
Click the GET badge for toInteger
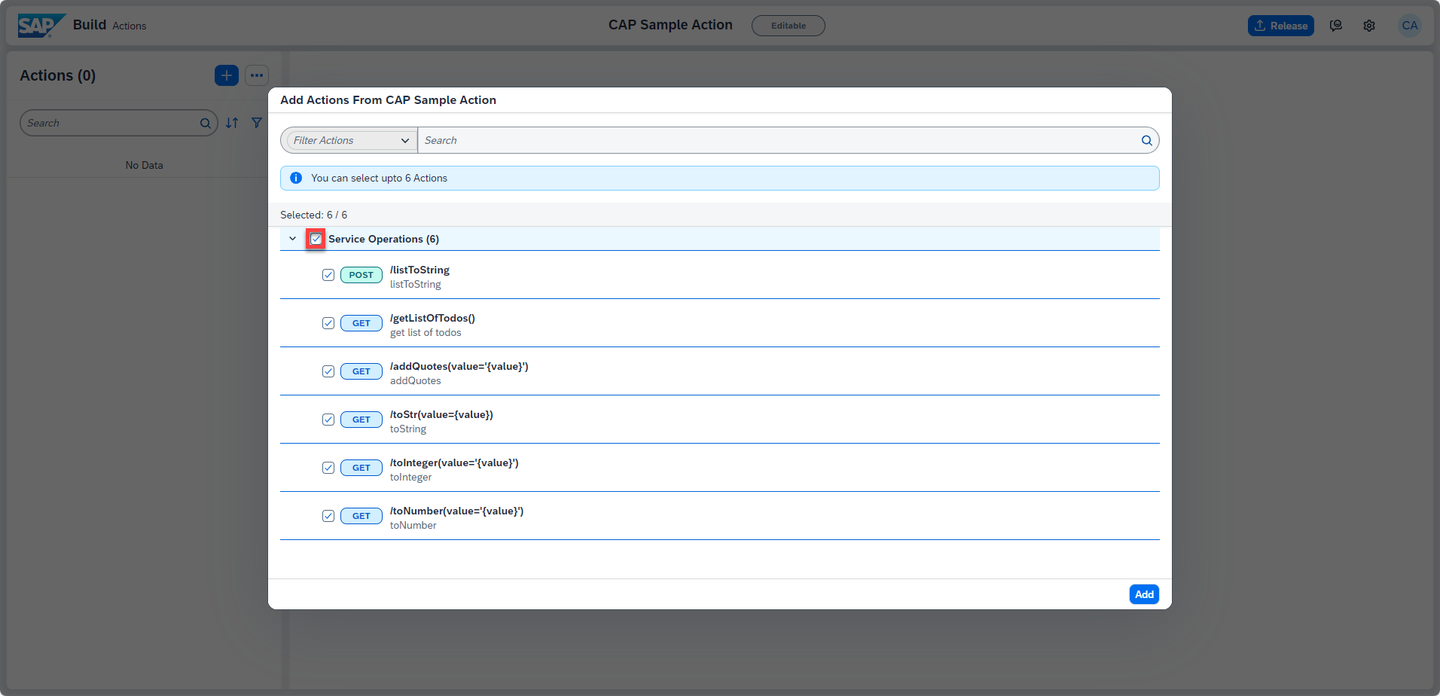361,467
